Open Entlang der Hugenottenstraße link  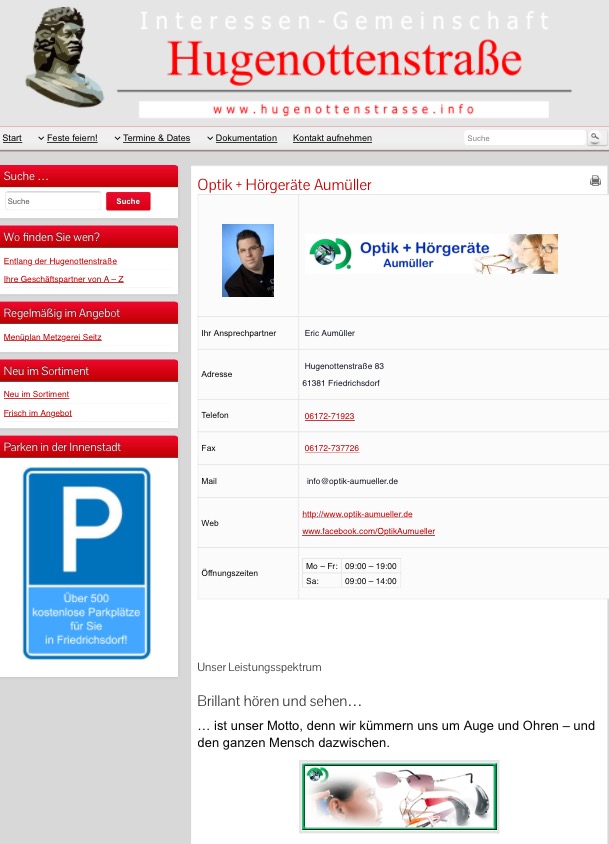[60, 261]
